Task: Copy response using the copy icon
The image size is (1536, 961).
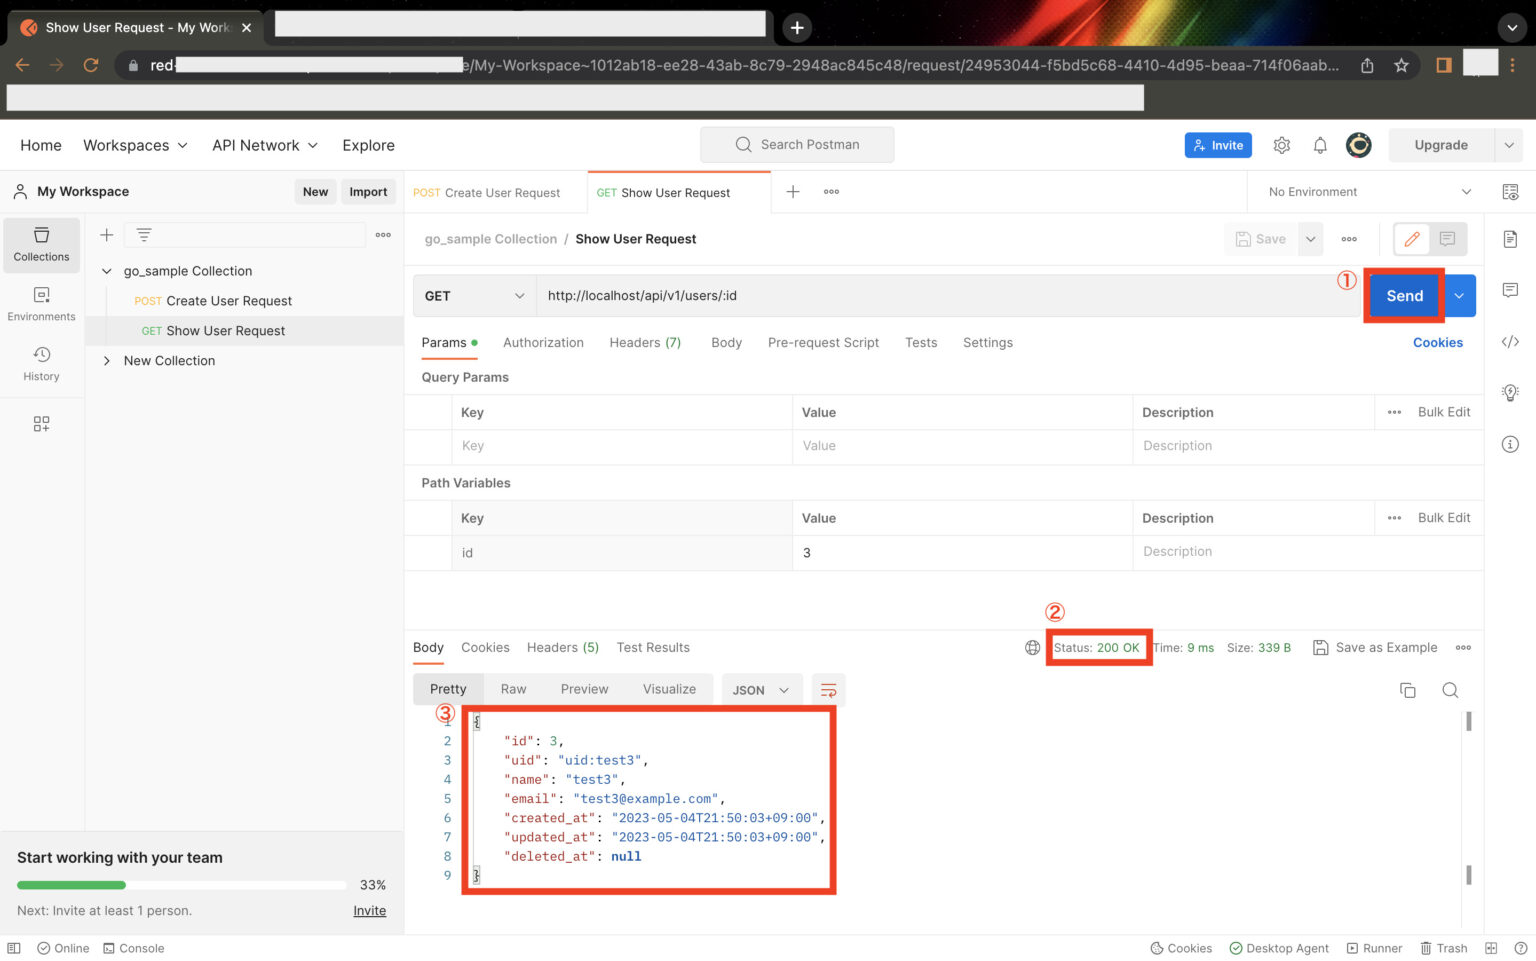Action: point(1407,690)
